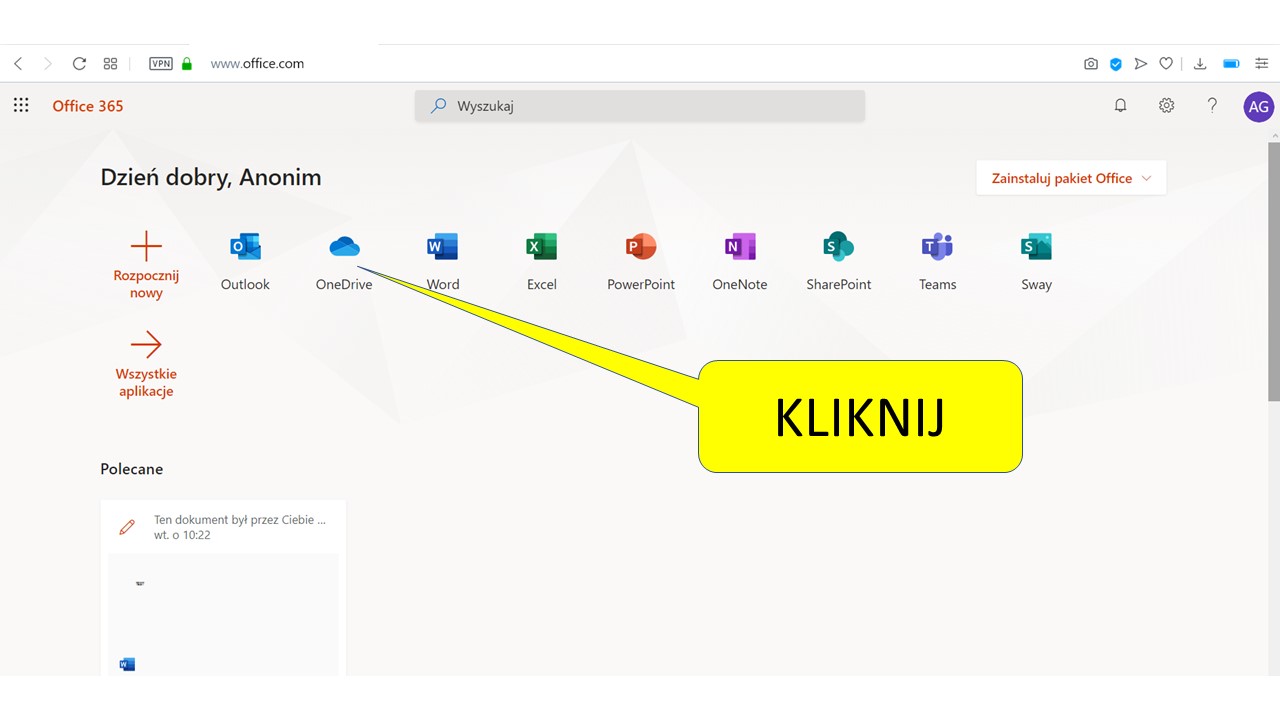Click the 'Dzień dobry, Anonim' greeting
Screen dimensions: 1280x720
(x=211, y=178)
